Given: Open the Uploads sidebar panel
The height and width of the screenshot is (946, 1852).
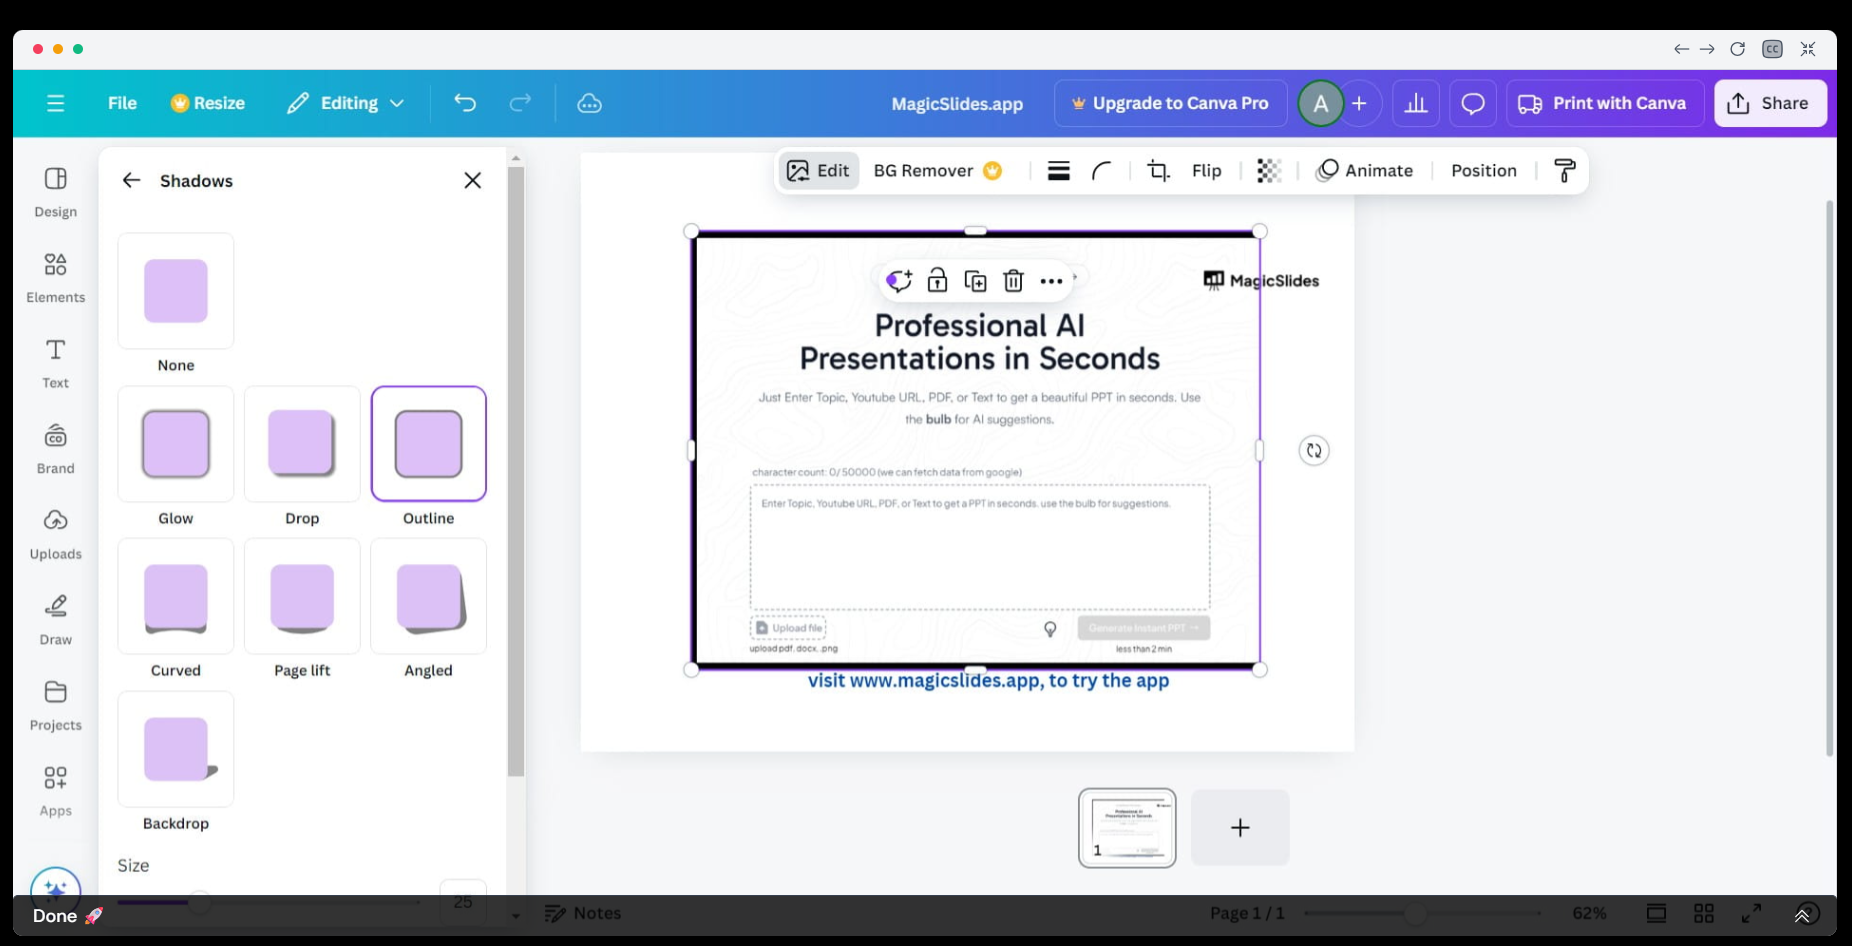Looking at the screenshot, I should (x=56, y=534).
